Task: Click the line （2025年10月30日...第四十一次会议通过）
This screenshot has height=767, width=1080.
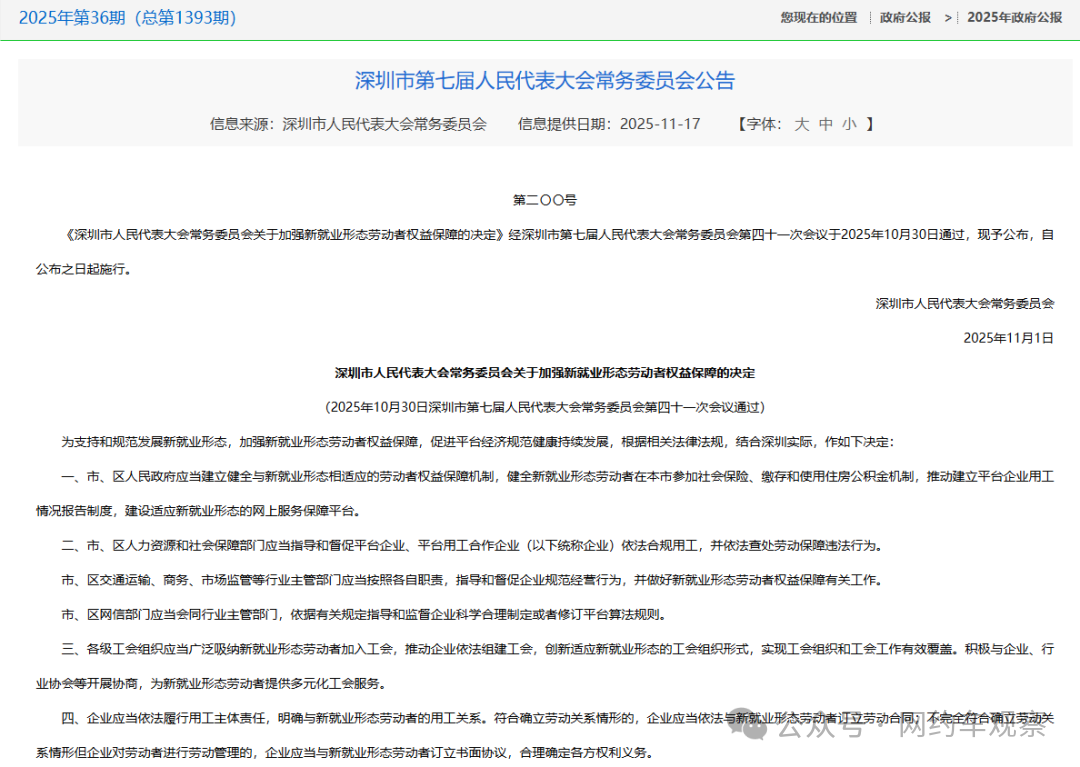Action: click(545, 408)
